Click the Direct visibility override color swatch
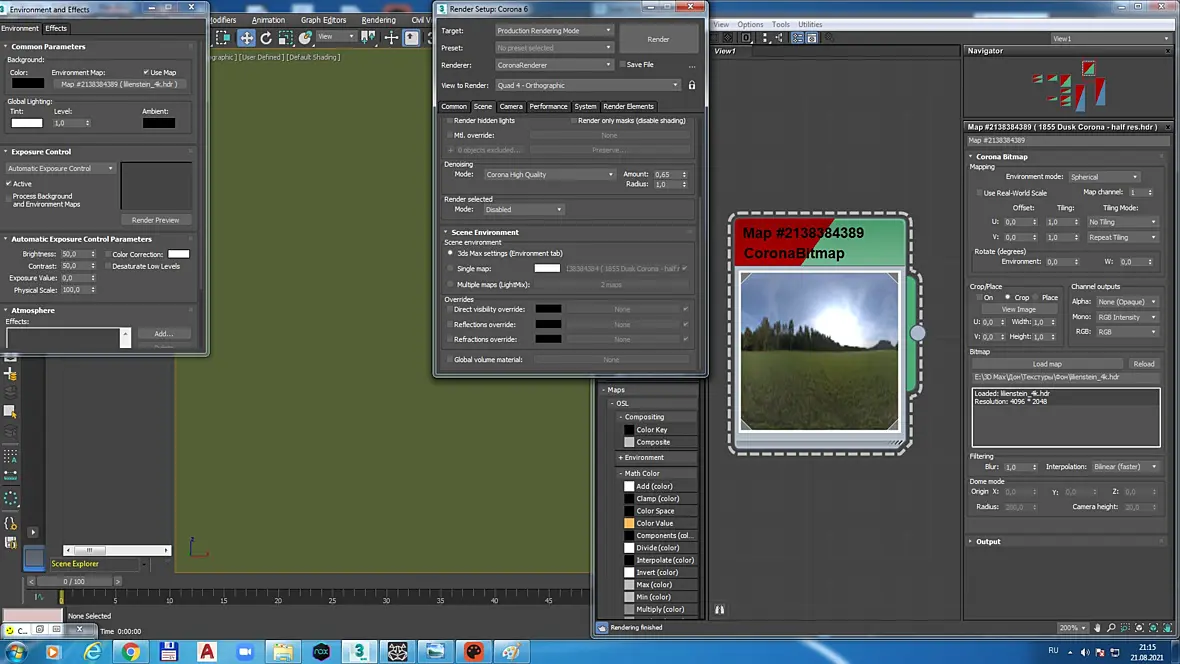This screenshot has height=664, width=1180. 548,309
